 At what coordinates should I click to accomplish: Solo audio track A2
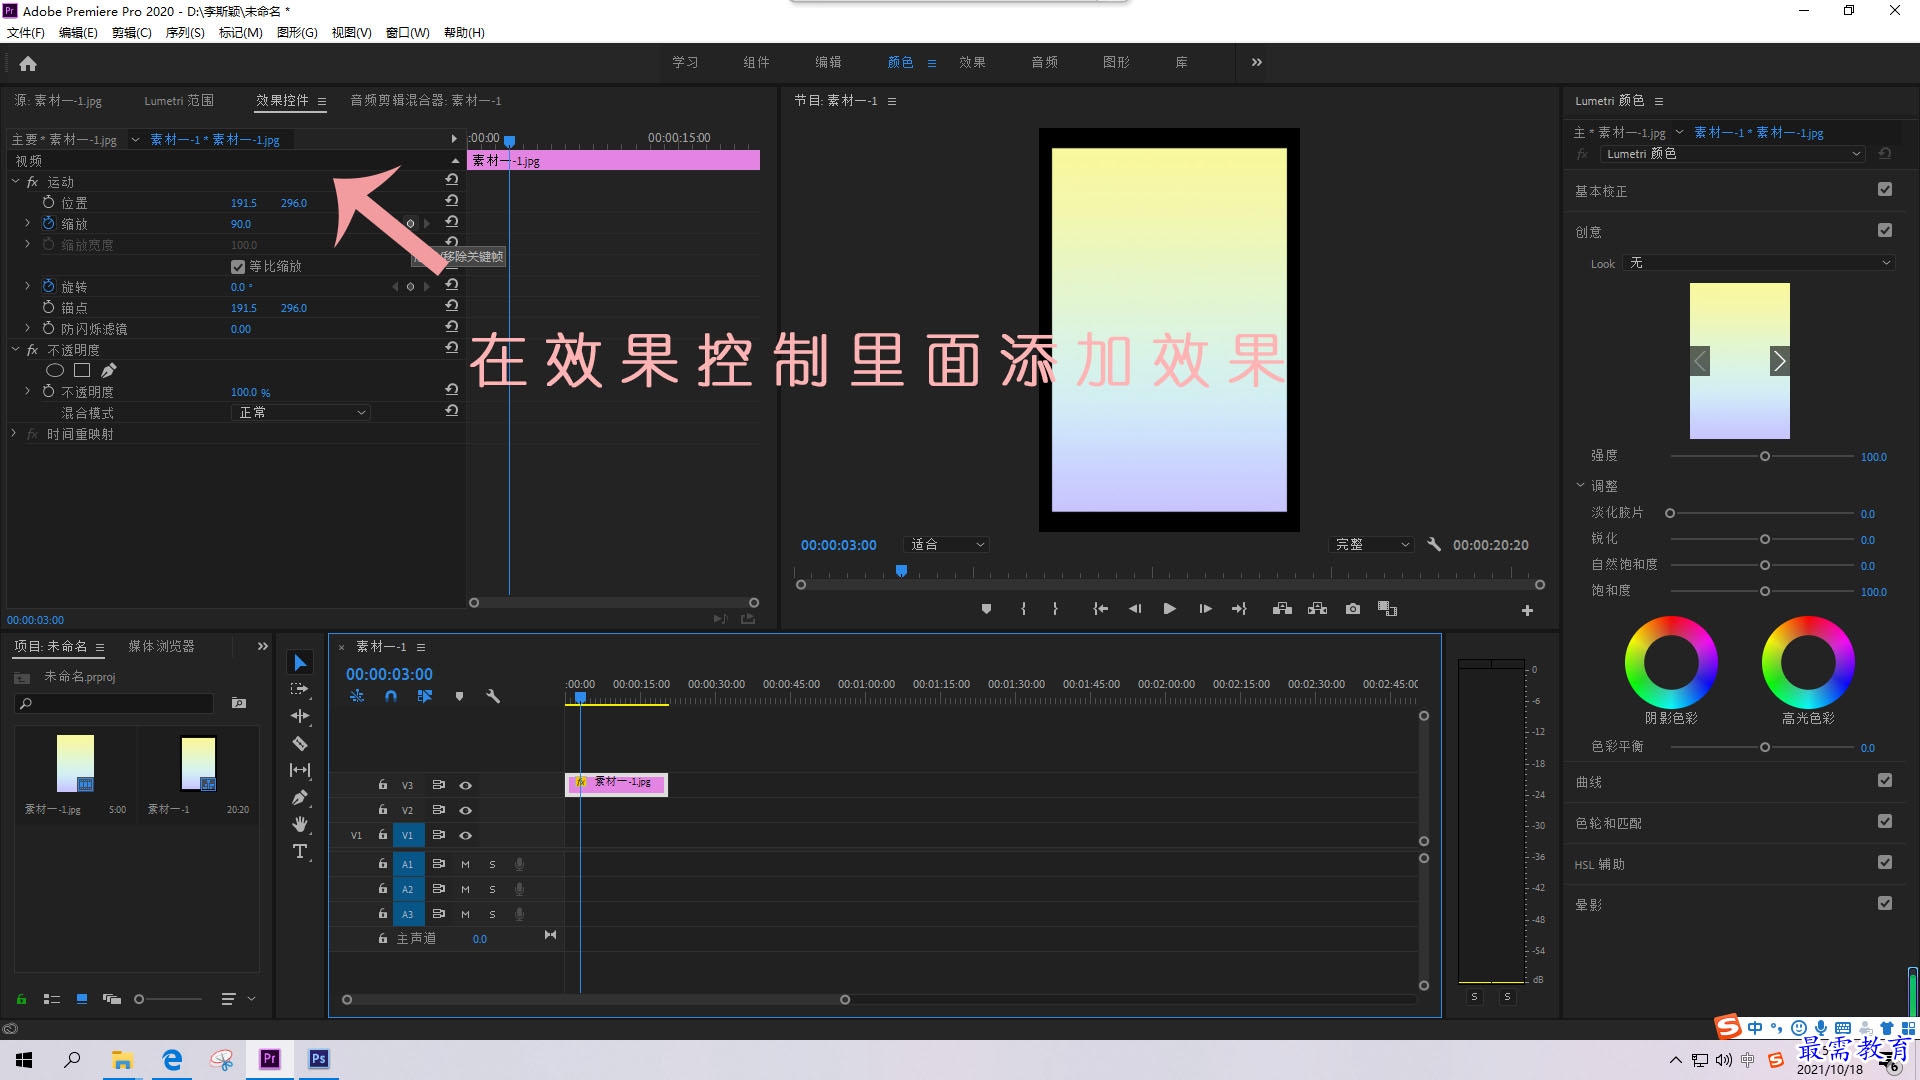pyautogui.click(x=492, y=889)
